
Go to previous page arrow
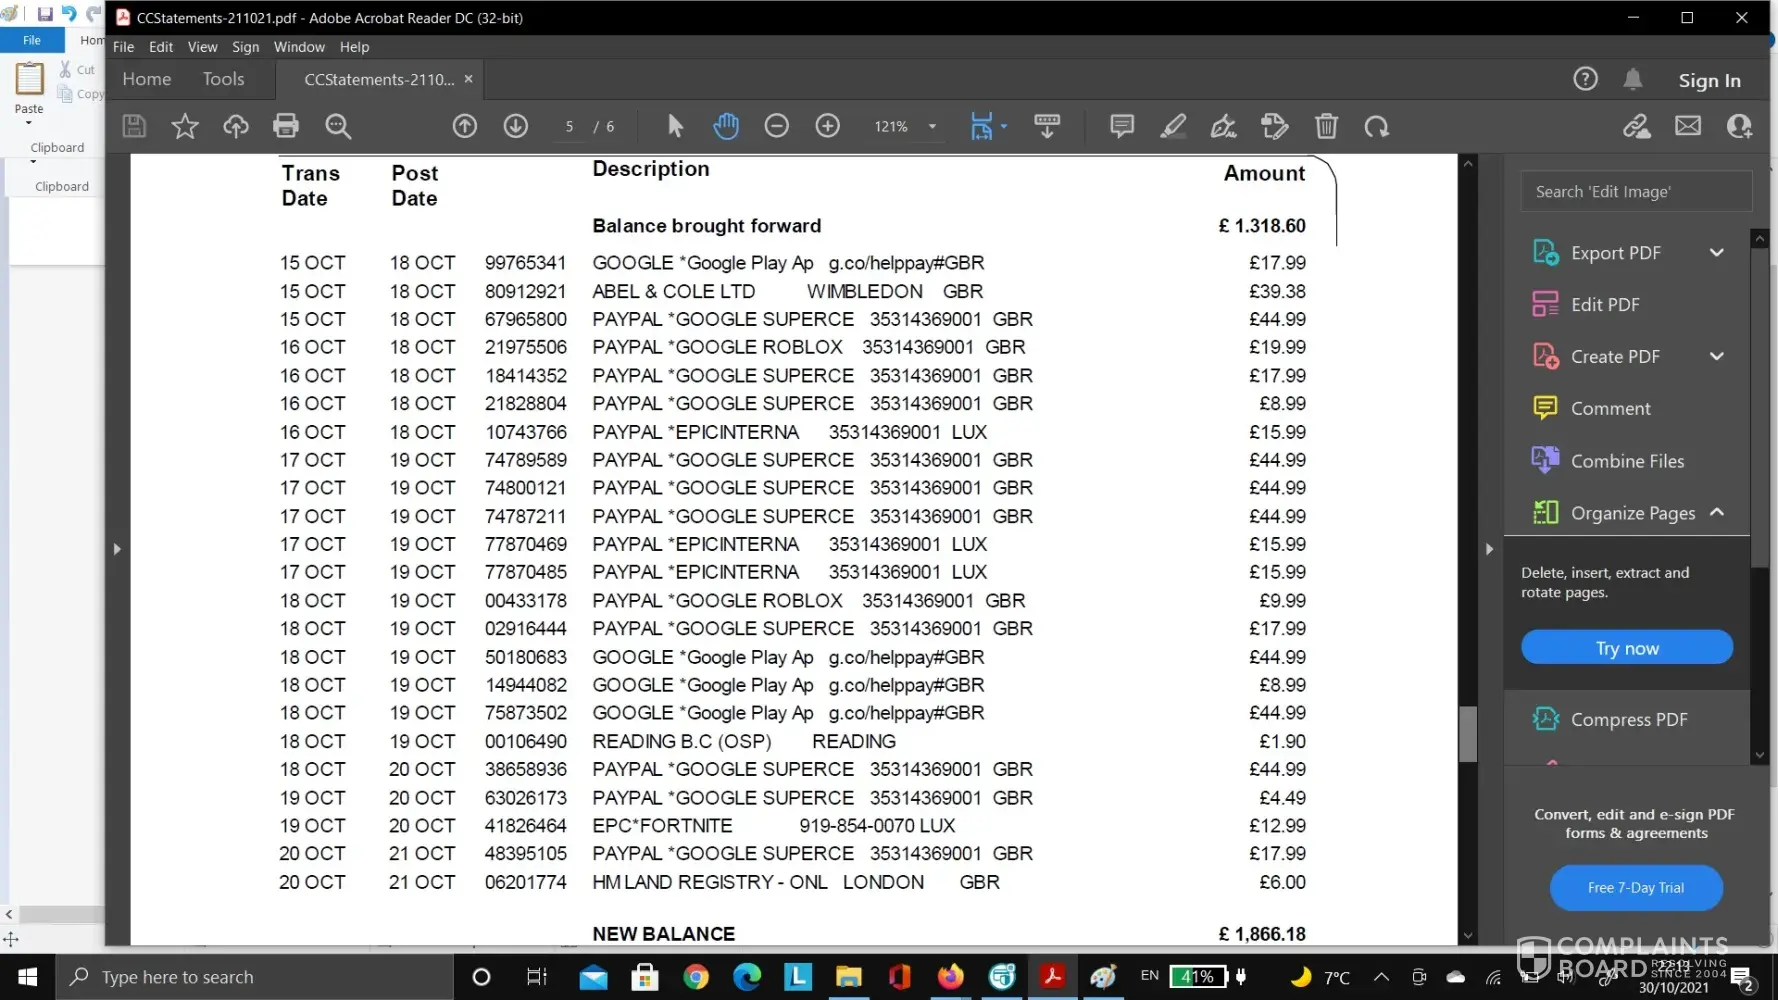point(465,126)
